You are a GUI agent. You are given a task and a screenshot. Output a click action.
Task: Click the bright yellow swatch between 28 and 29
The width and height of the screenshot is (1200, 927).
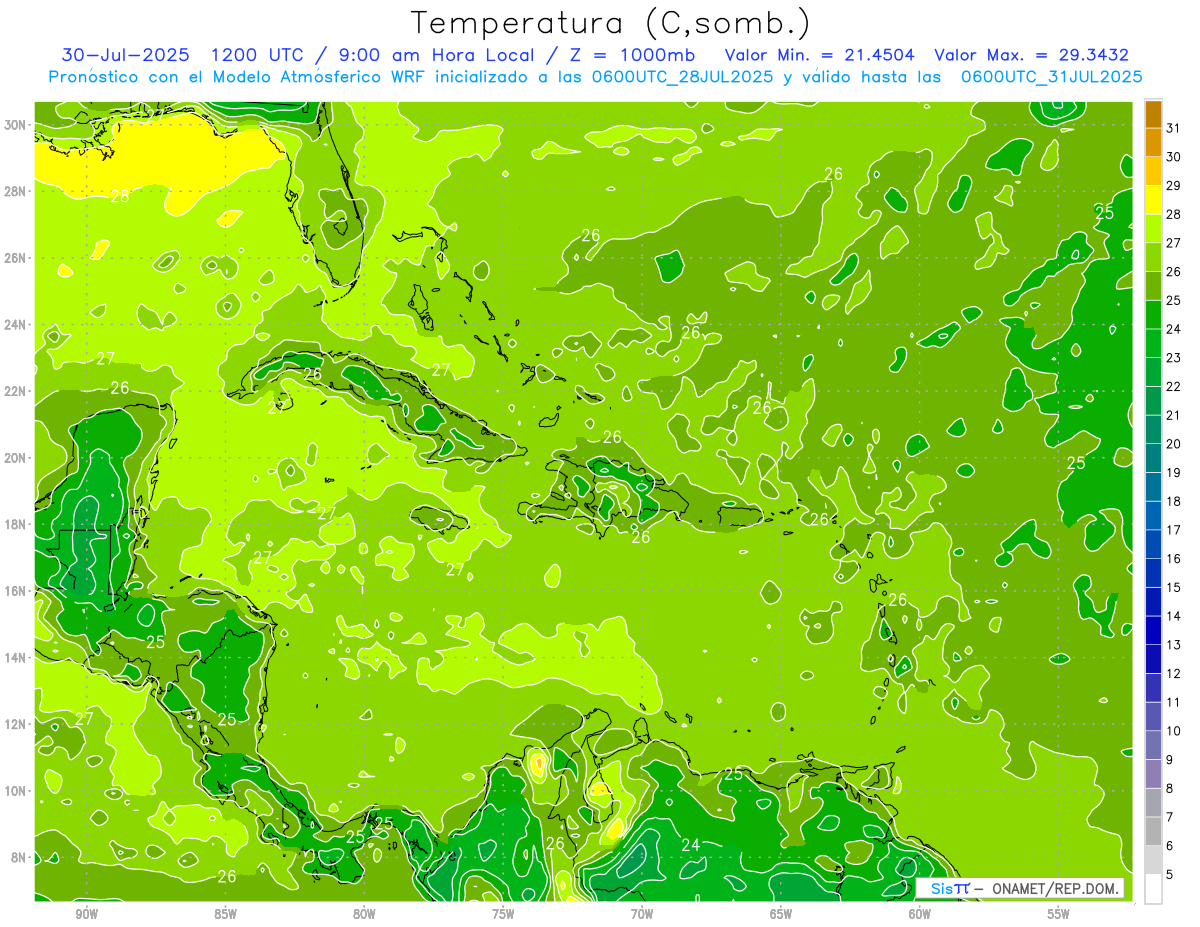pyautogui.click(x=1153, y=201)
